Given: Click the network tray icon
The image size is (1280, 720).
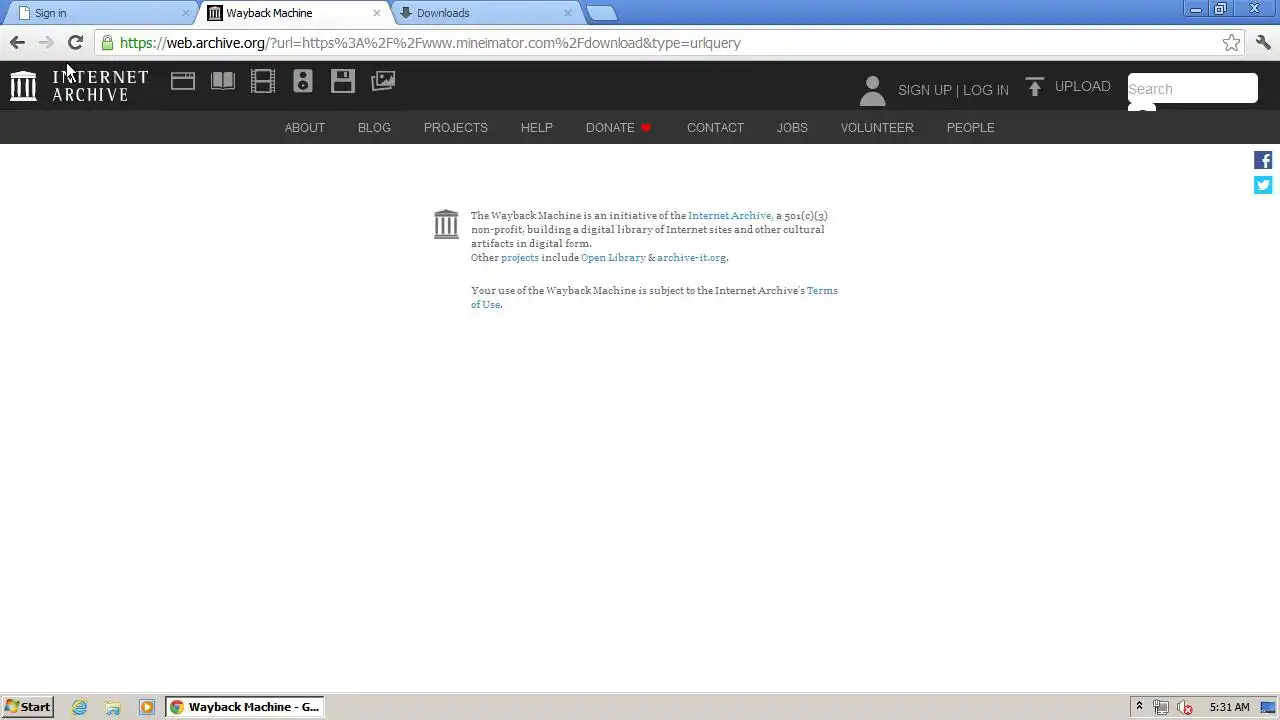Looking at the screenshot, I should (x=1161, y=707).
